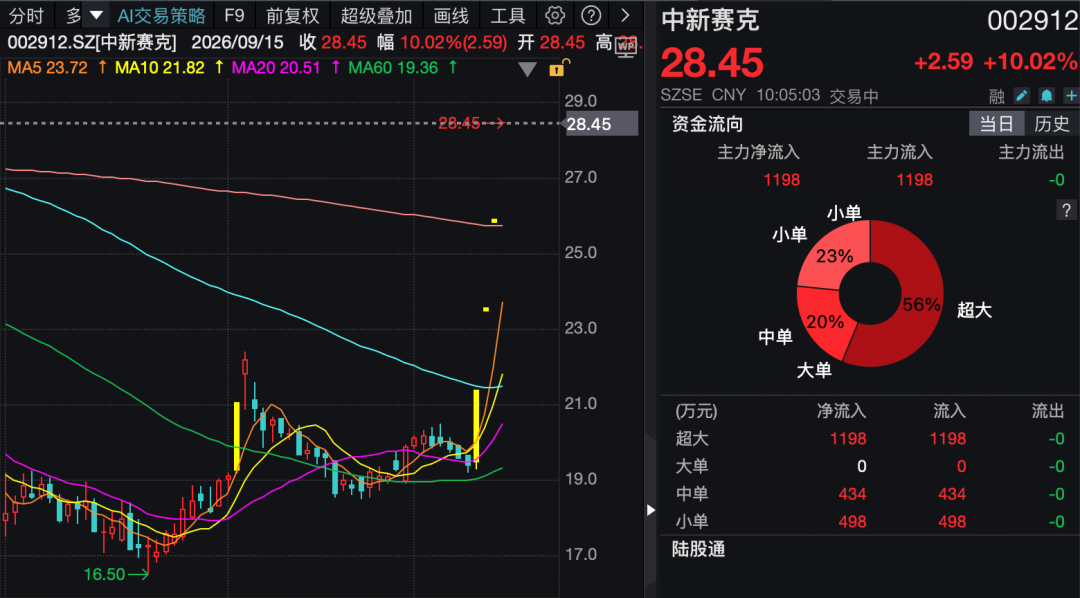Image resolution: width=1080 pixels, height=598 pixels.
Task: Click stock code 002912 in panel header
Action: point(1032,22)
